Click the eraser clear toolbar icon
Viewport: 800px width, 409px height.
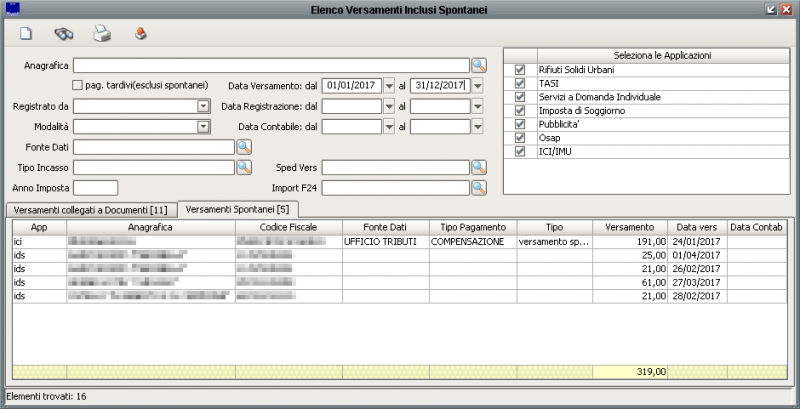pyautogui.click(x=141, y=34)
